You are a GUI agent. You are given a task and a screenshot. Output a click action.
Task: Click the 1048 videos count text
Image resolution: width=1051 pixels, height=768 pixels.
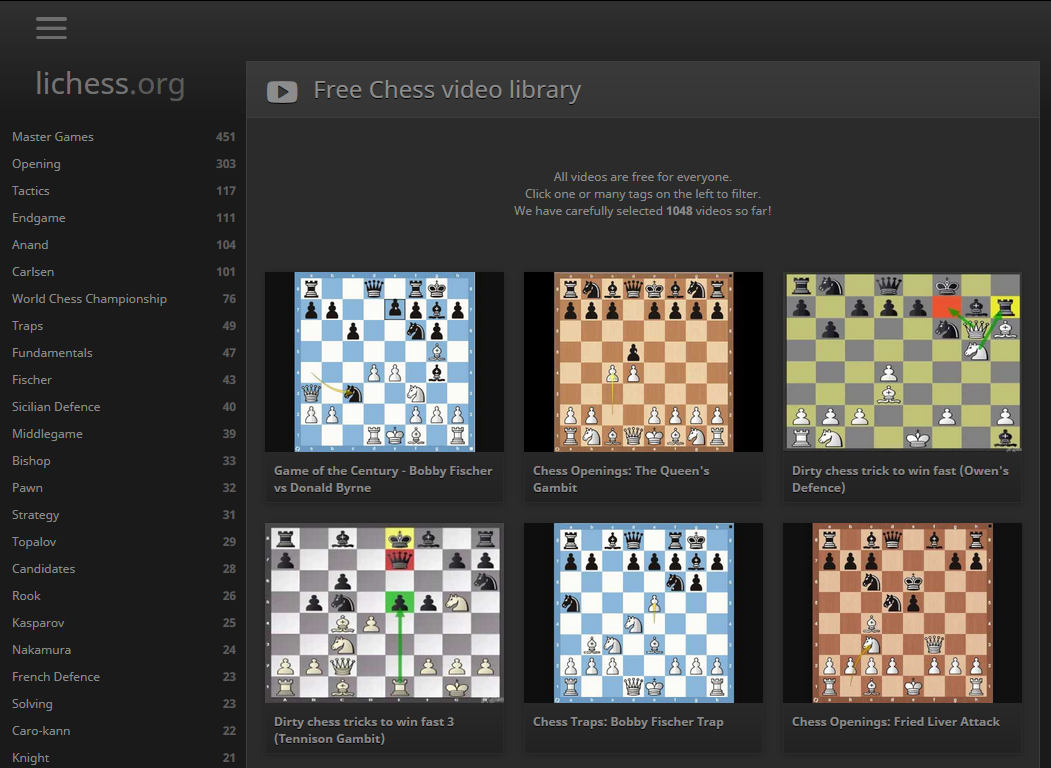tap(679, 210)
